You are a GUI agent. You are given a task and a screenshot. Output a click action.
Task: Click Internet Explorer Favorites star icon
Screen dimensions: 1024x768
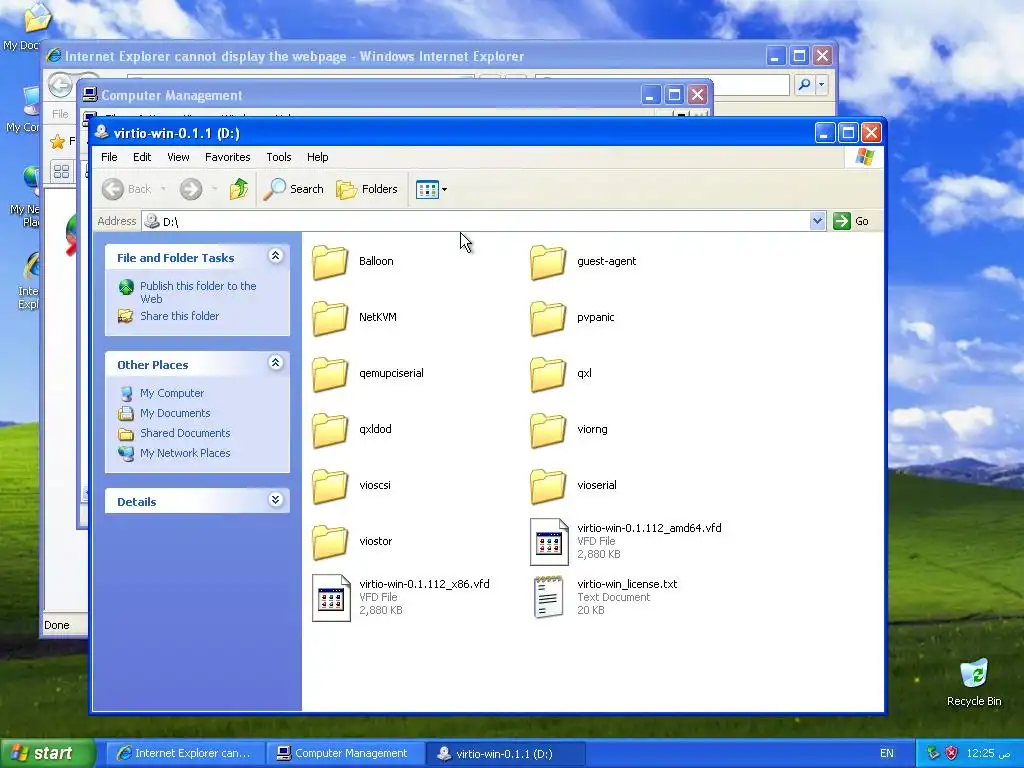[x=57, y=142]
